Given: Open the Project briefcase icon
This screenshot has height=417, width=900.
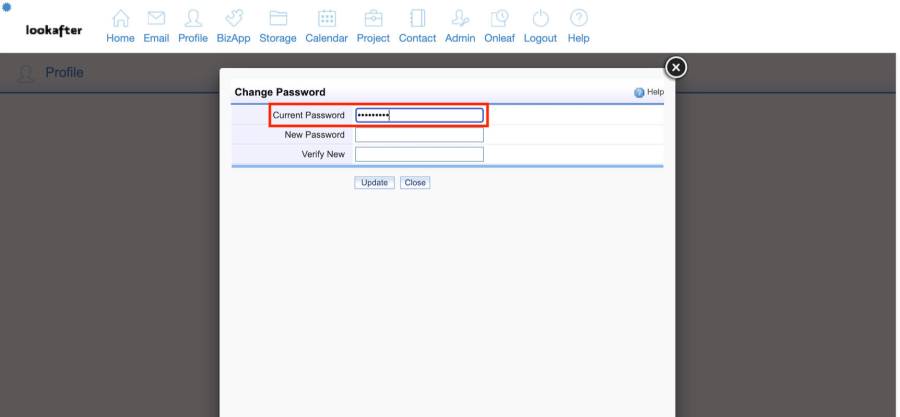Looking at the screenshot, I should [x=373, y=19].
